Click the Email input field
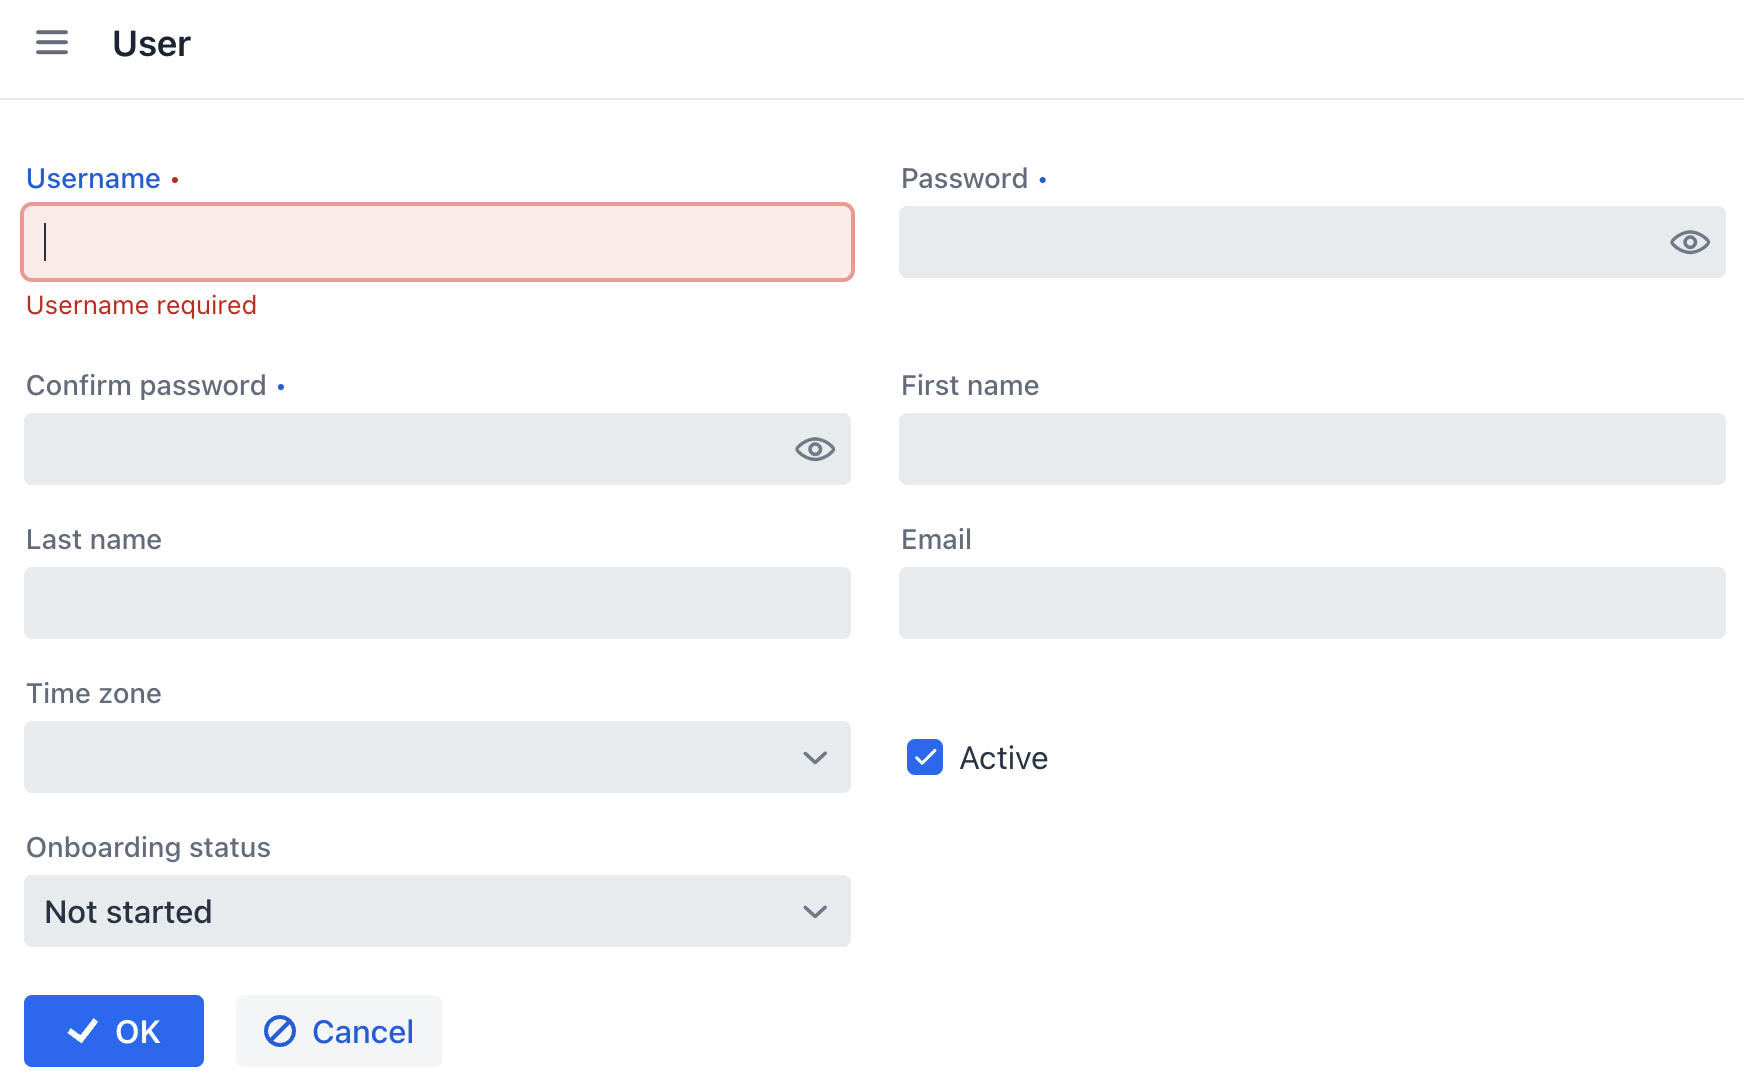 pos(1311,603)
